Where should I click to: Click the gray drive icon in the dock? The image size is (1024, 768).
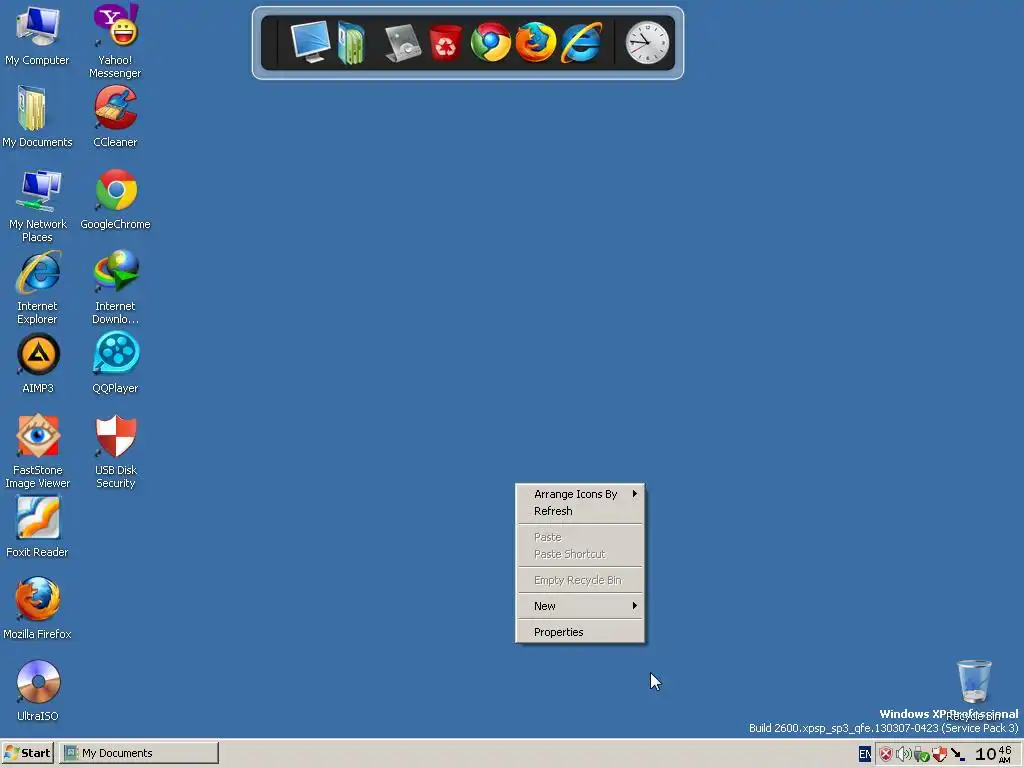tap(402, 43)
